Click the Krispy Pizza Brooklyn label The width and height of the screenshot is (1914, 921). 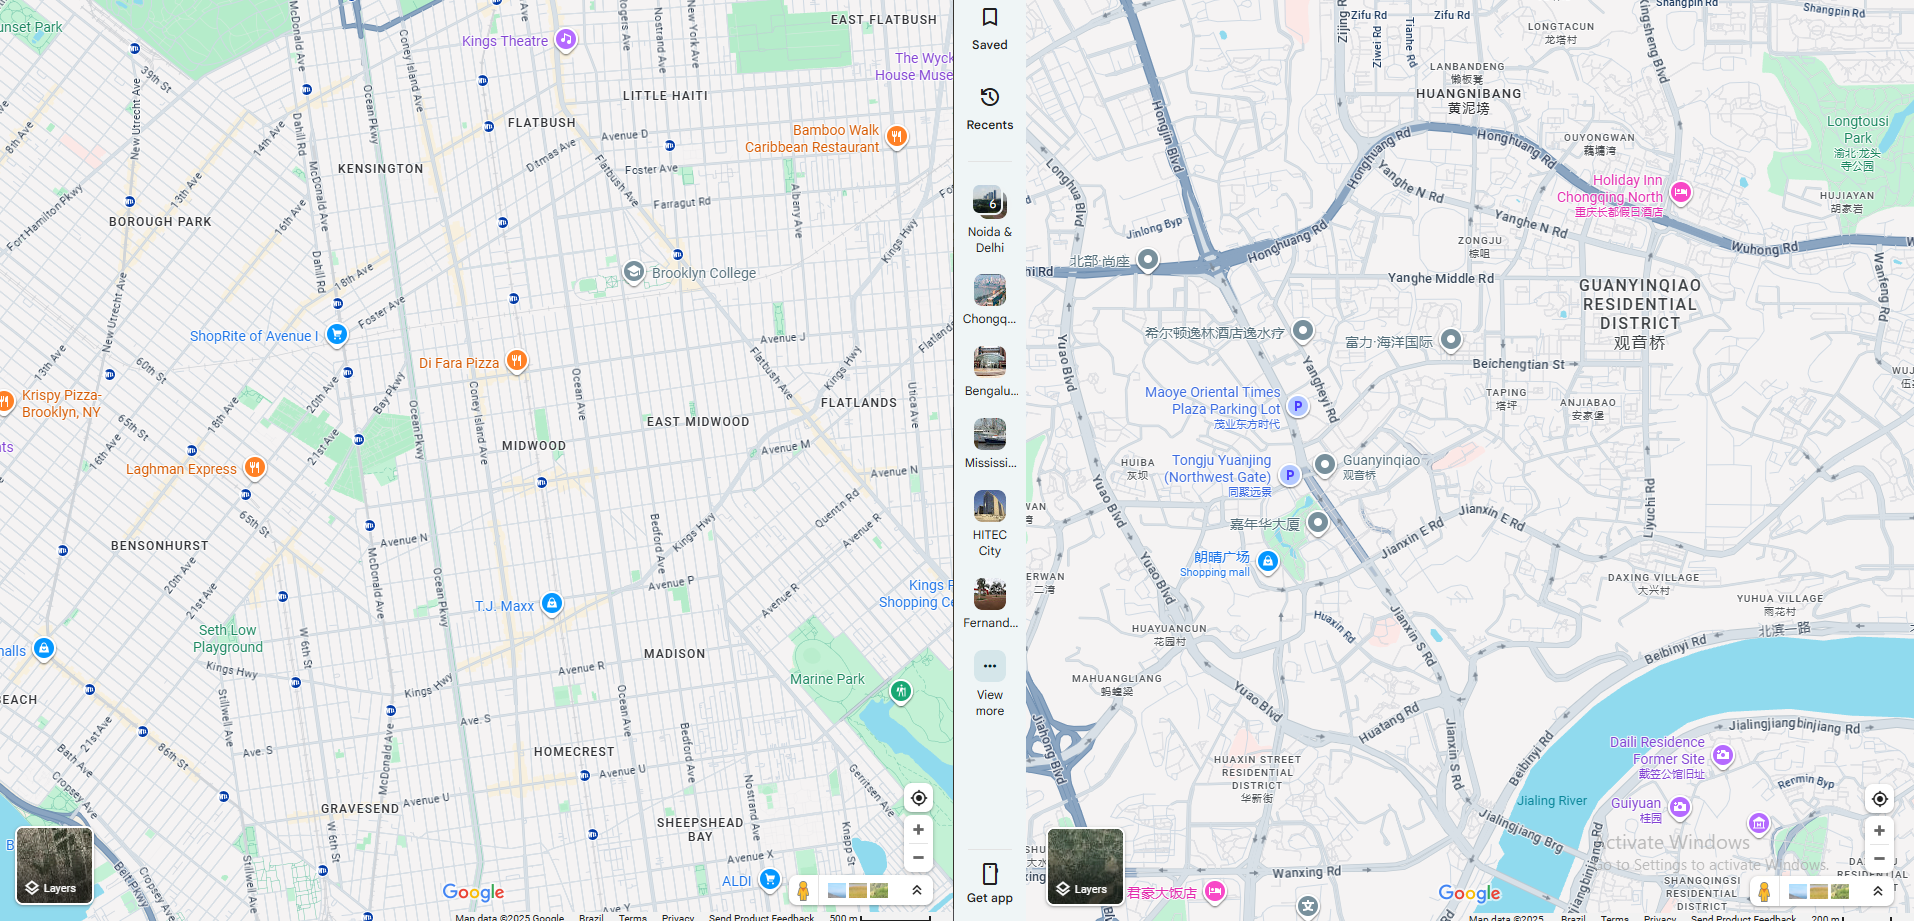[x=61, y=403]
